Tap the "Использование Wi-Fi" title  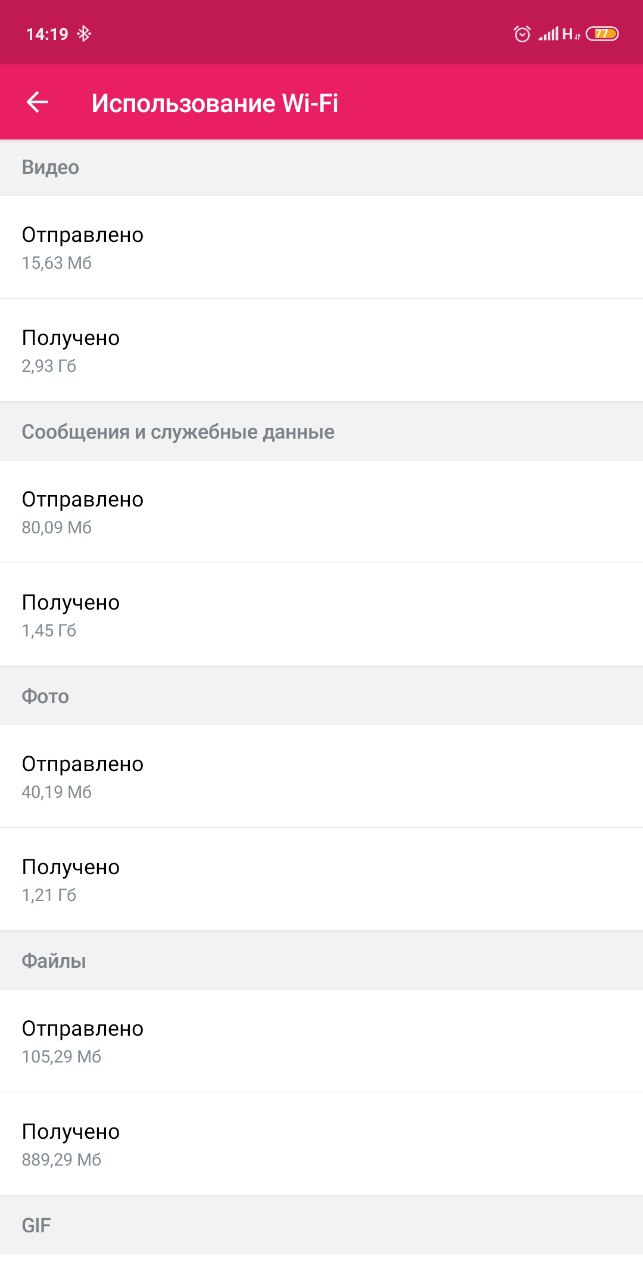coord(215,103)
